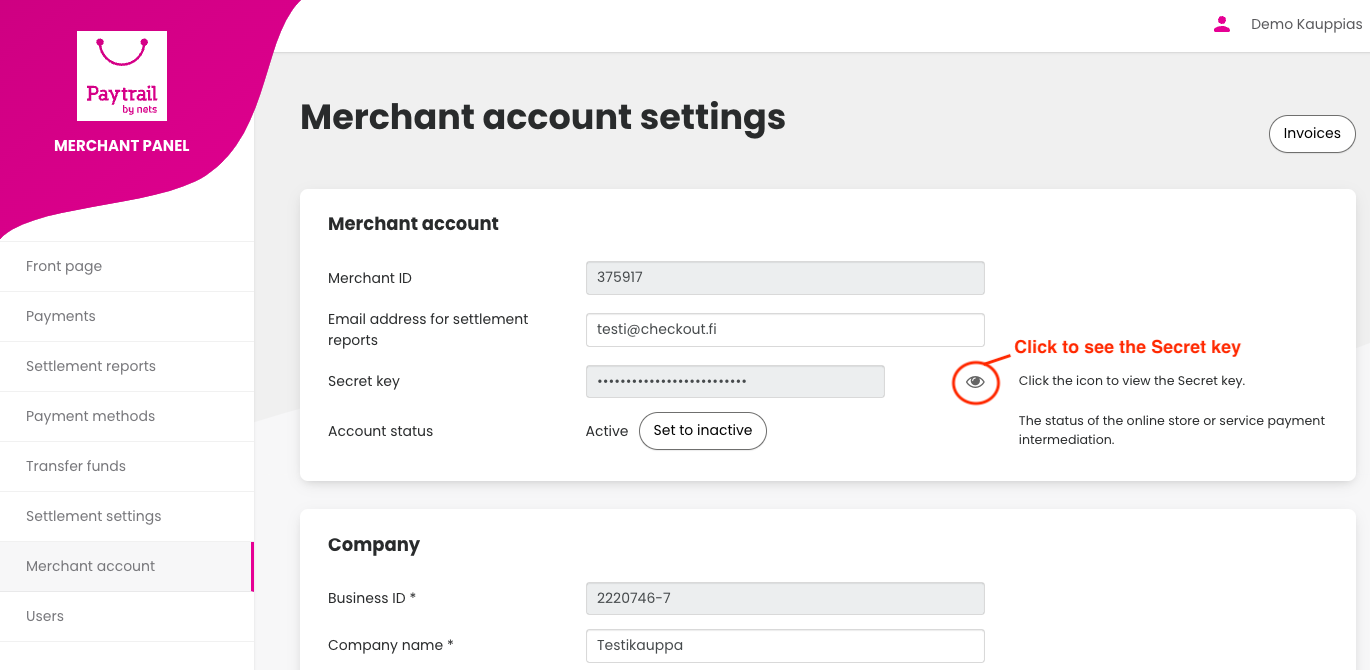Open the Users page
Viewport: 1370px width, 670px height.
[x=45, y=616]
